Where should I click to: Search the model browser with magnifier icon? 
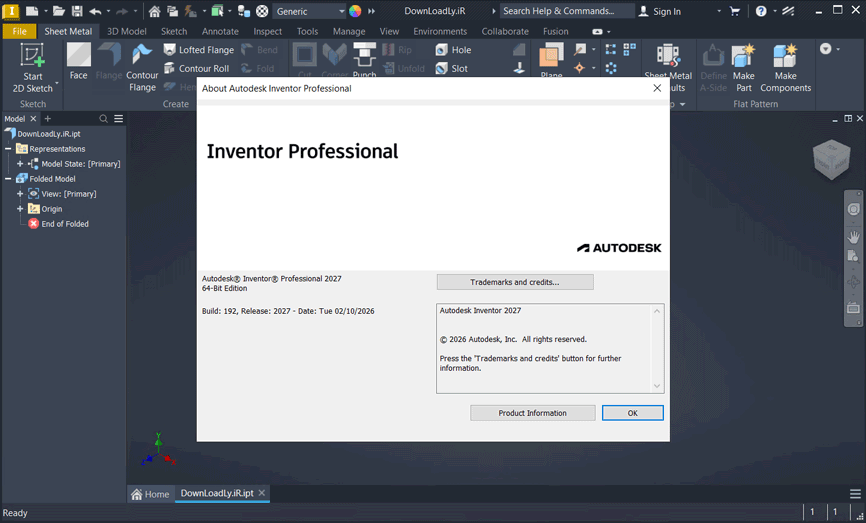coord(103,119)
